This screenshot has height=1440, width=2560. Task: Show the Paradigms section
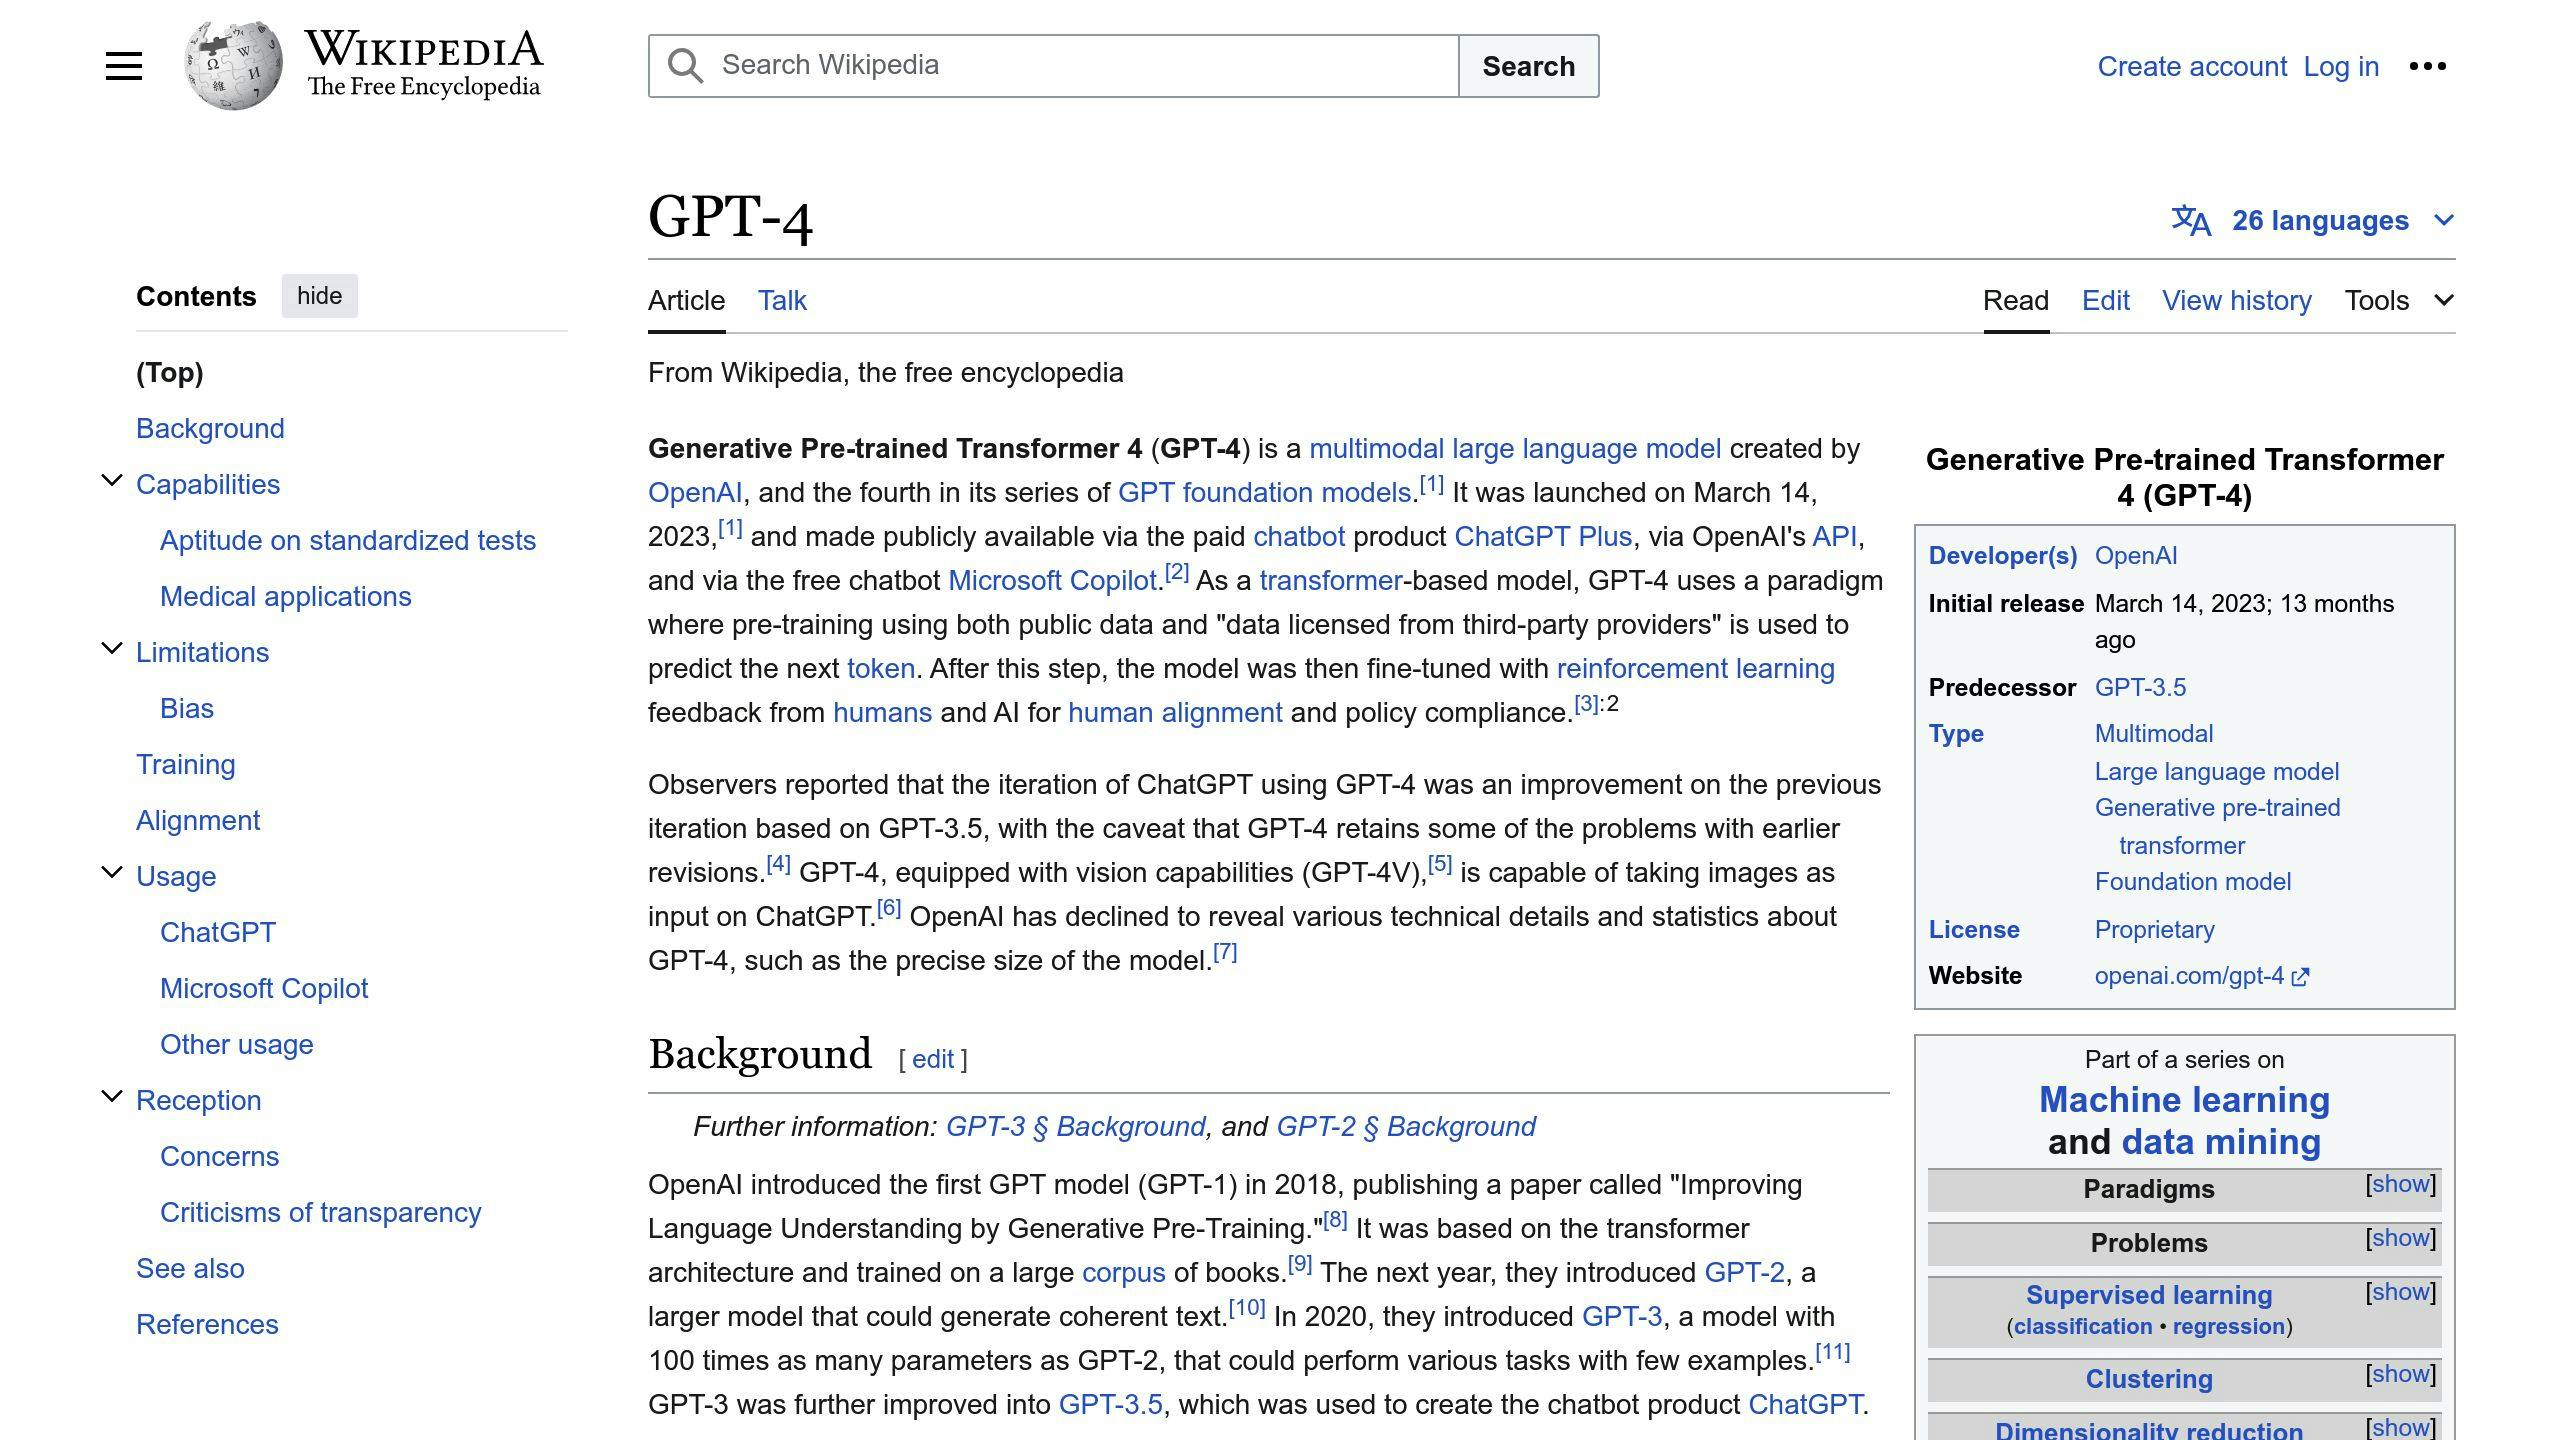click(x=2400, y=1184)
